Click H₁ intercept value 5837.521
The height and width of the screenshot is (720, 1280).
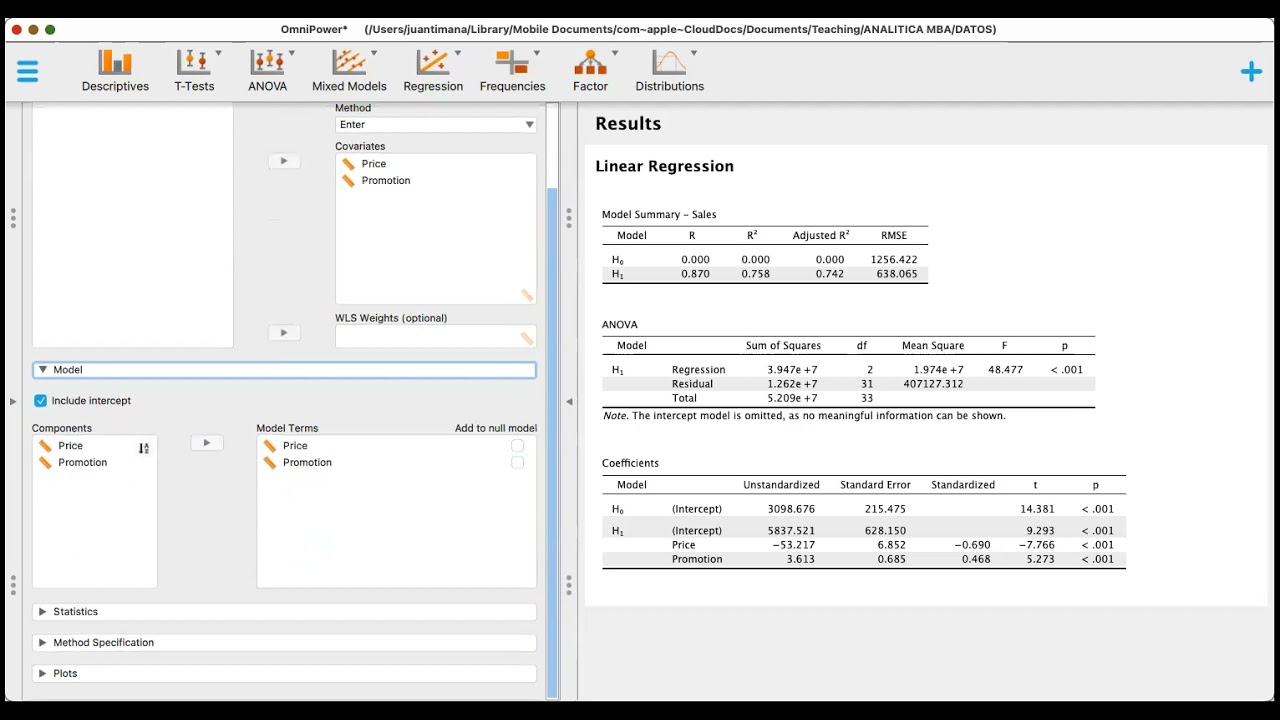[x=791, y=532]
